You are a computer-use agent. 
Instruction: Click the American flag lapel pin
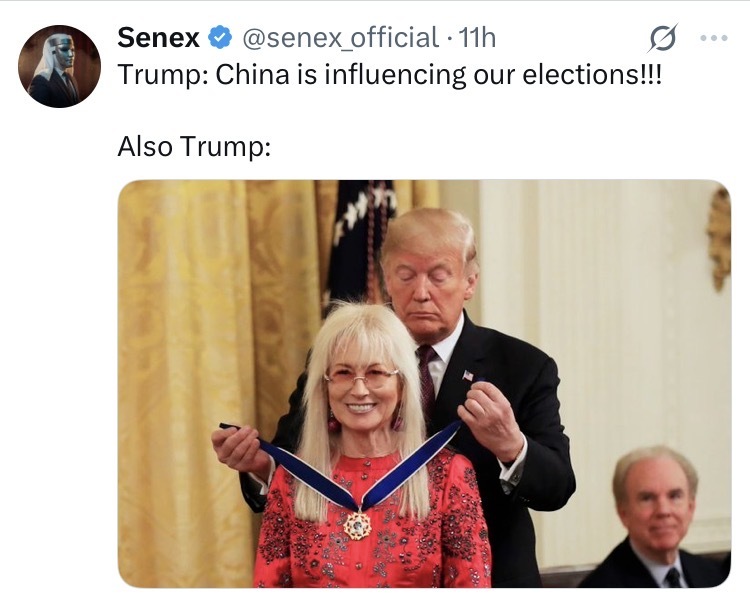(468, 375)
